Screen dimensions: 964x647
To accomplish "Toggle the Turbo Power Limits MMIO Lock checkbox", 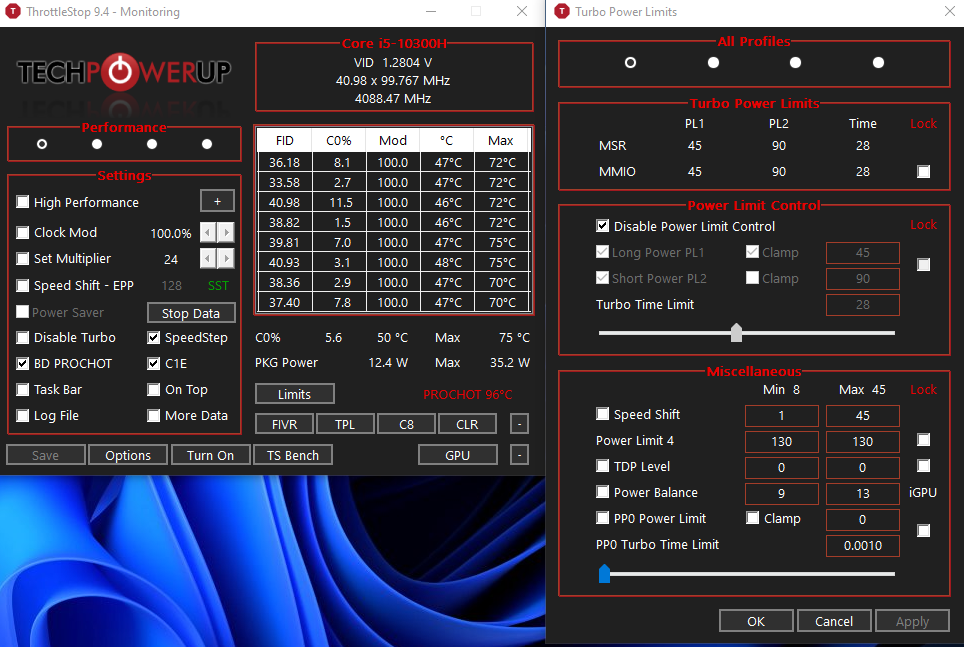I will (x=923, y=172).
